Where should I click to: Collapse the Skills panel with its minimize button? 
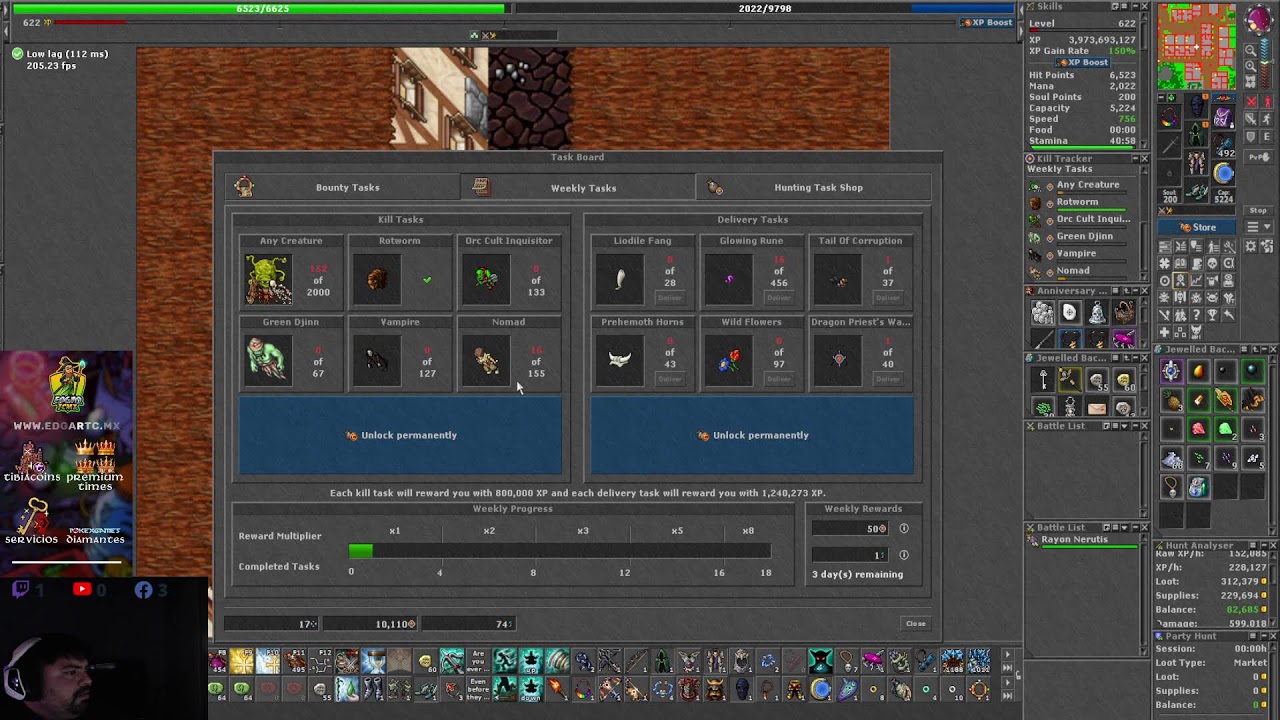point(1135,6)
